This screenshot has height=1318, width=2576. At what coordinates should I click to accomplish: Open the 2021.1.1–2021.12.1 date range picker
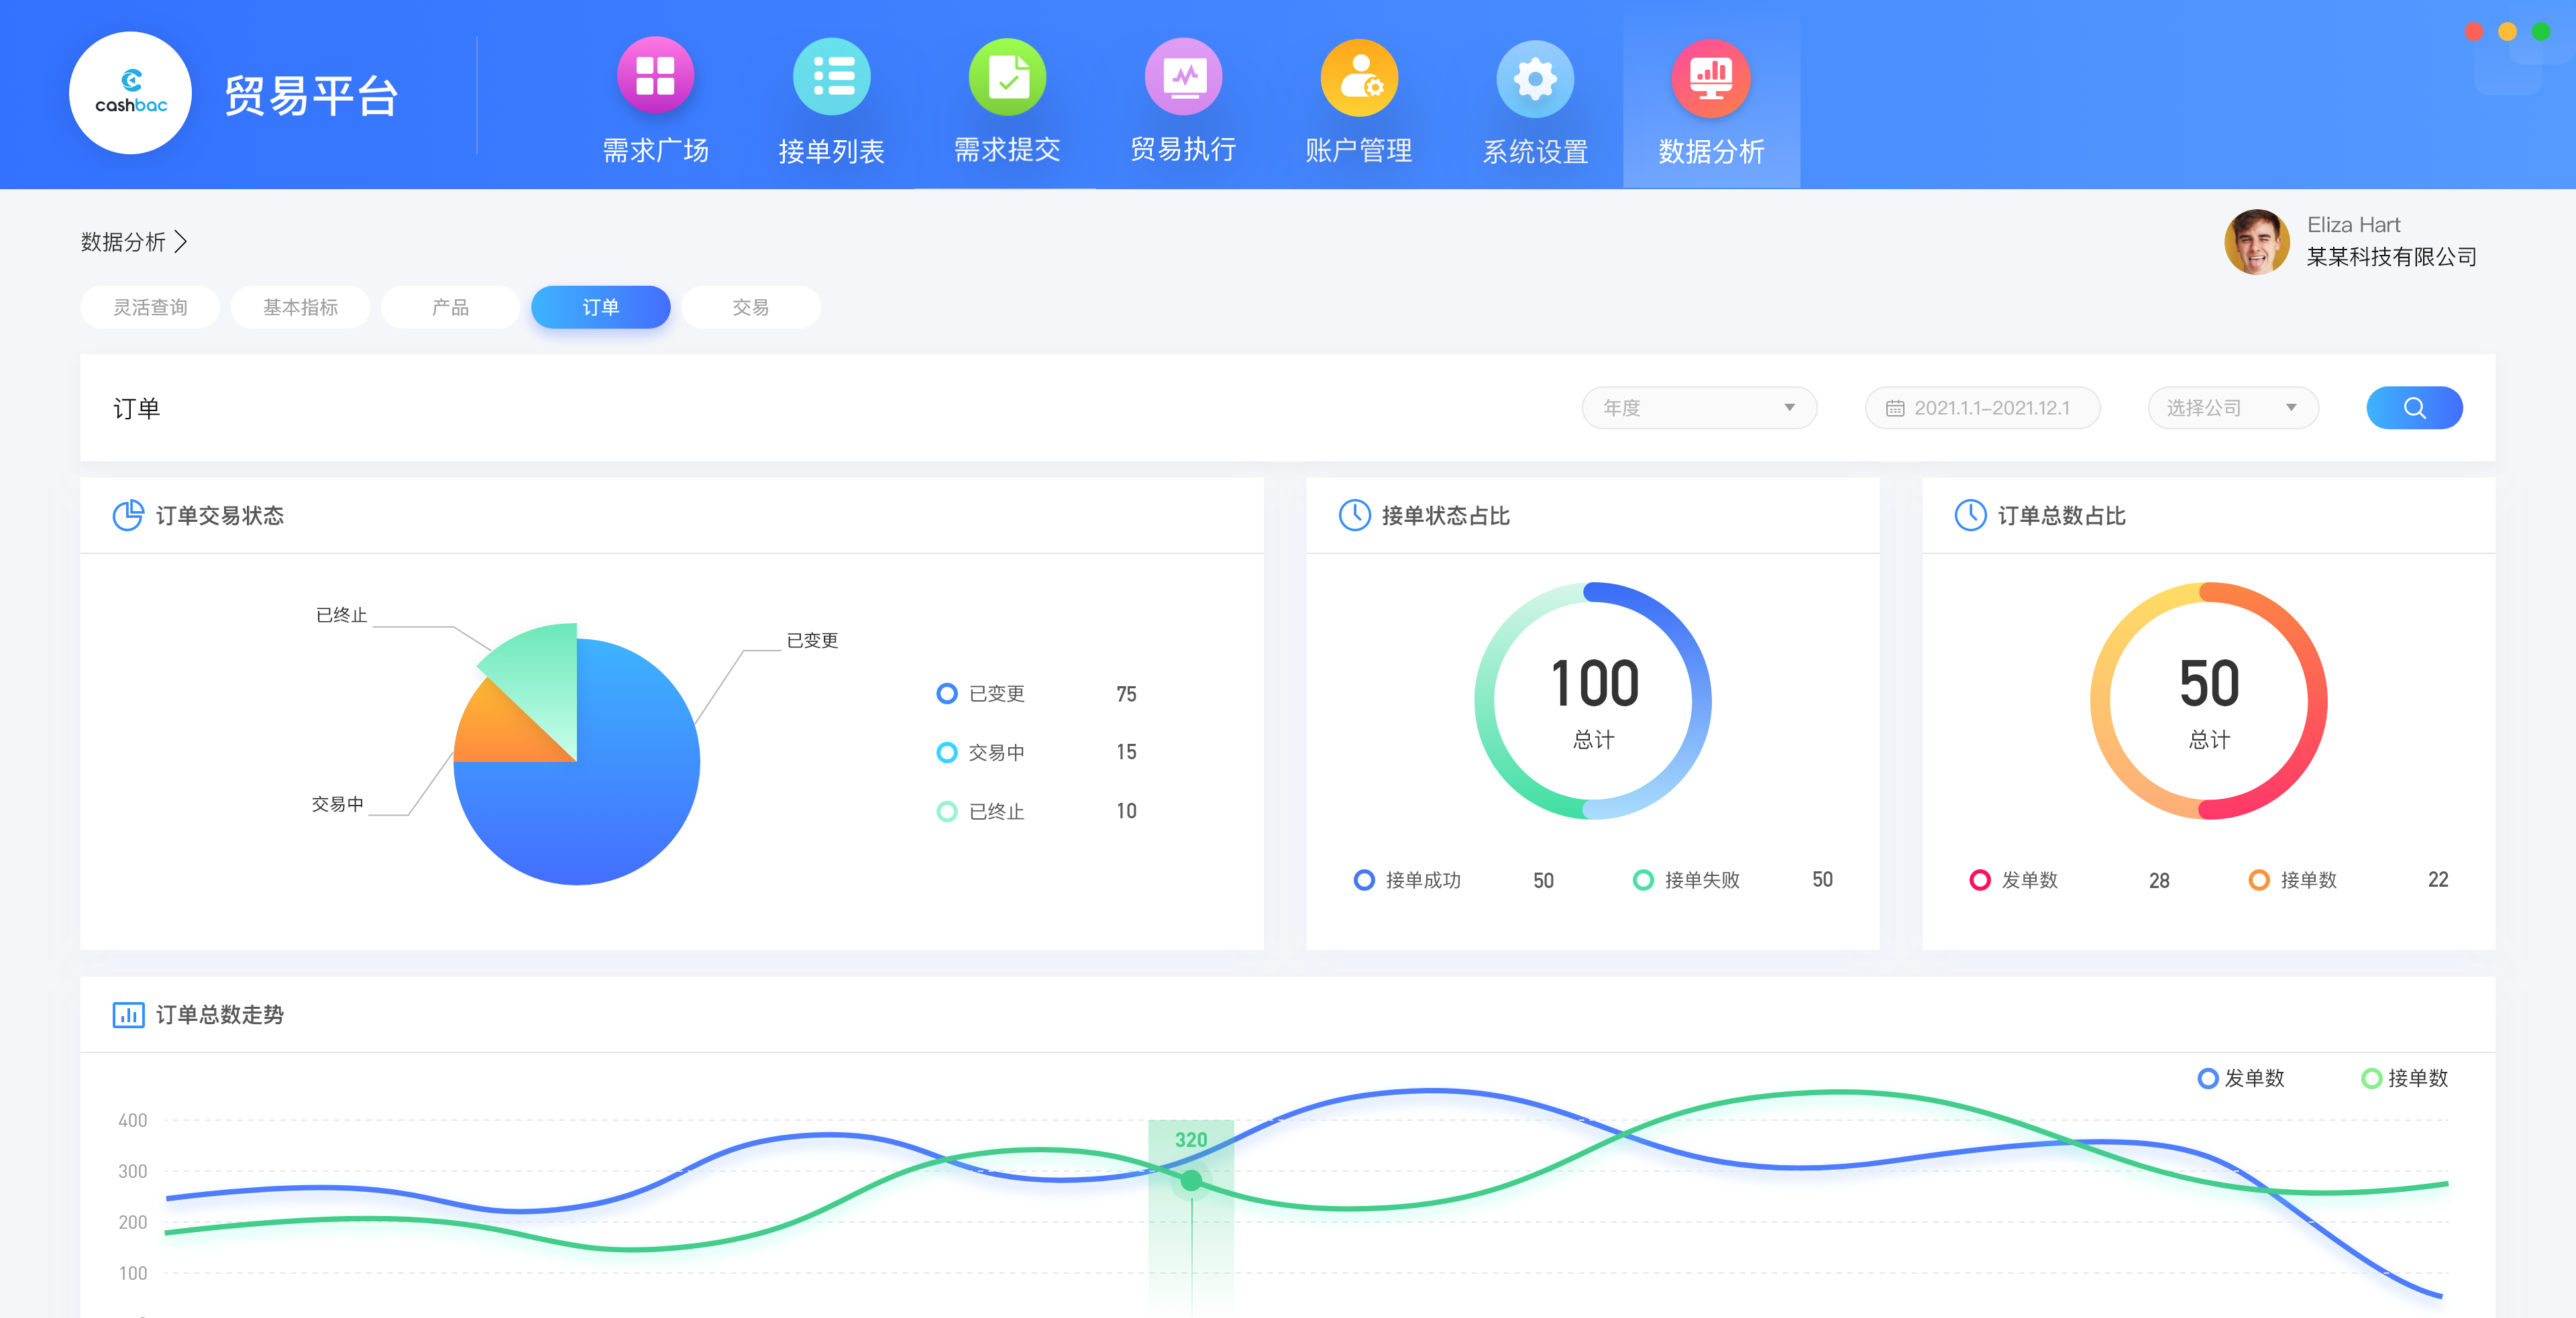click(1982, 408)
